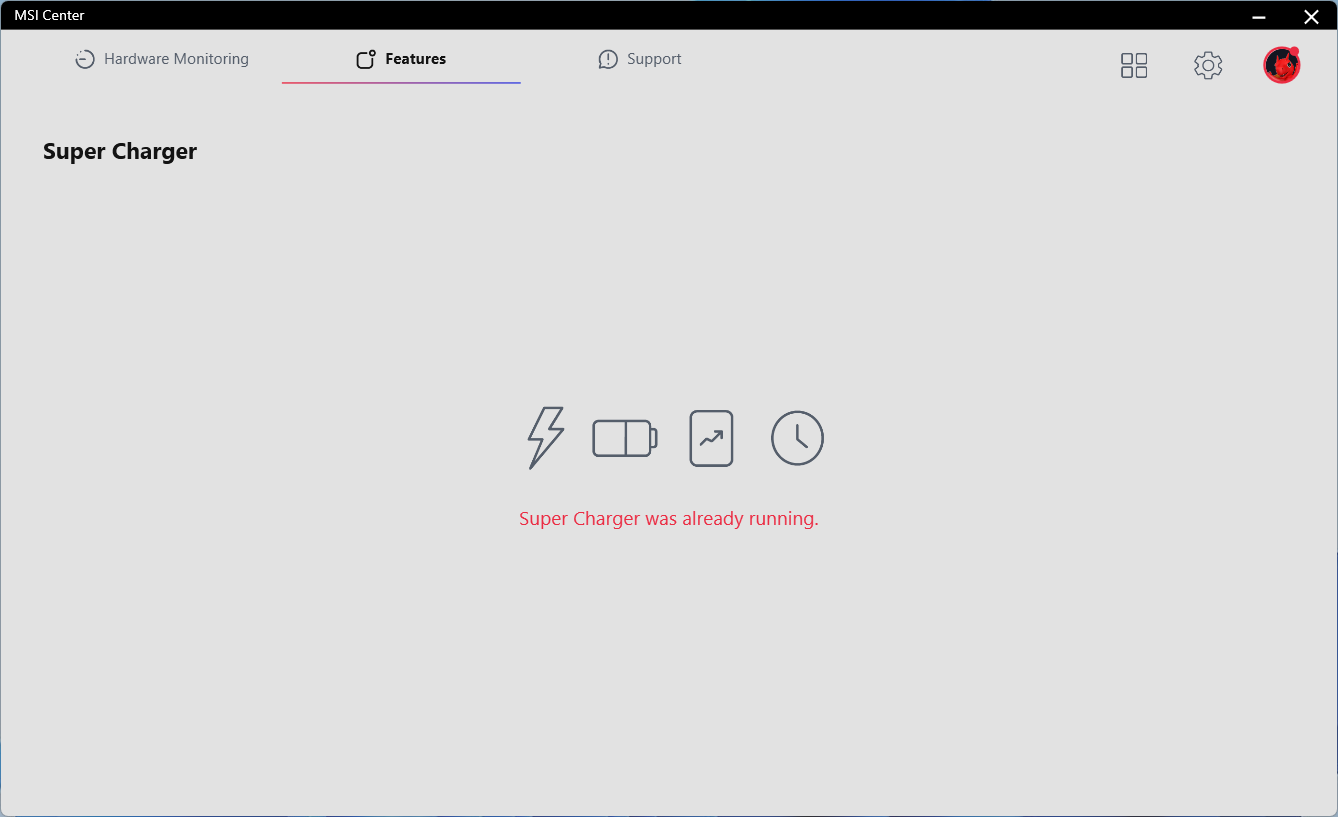
Task: Click the four-squares grid icon
Action: (1134, 66)
